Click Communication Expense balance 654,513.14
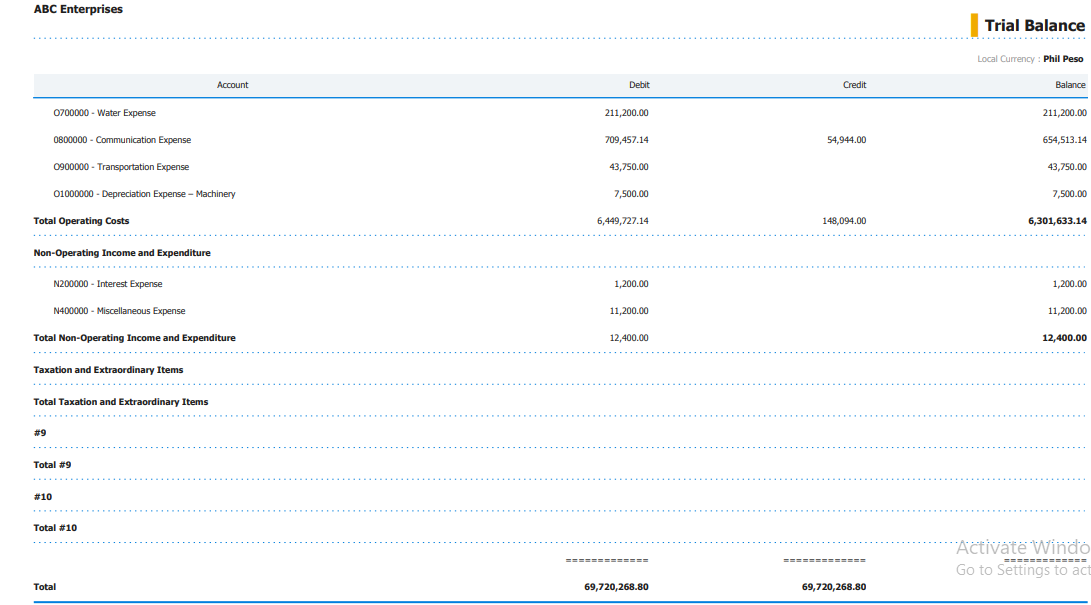Image resolution: width=1091 pixels, height=605 pixels. 1064,140
